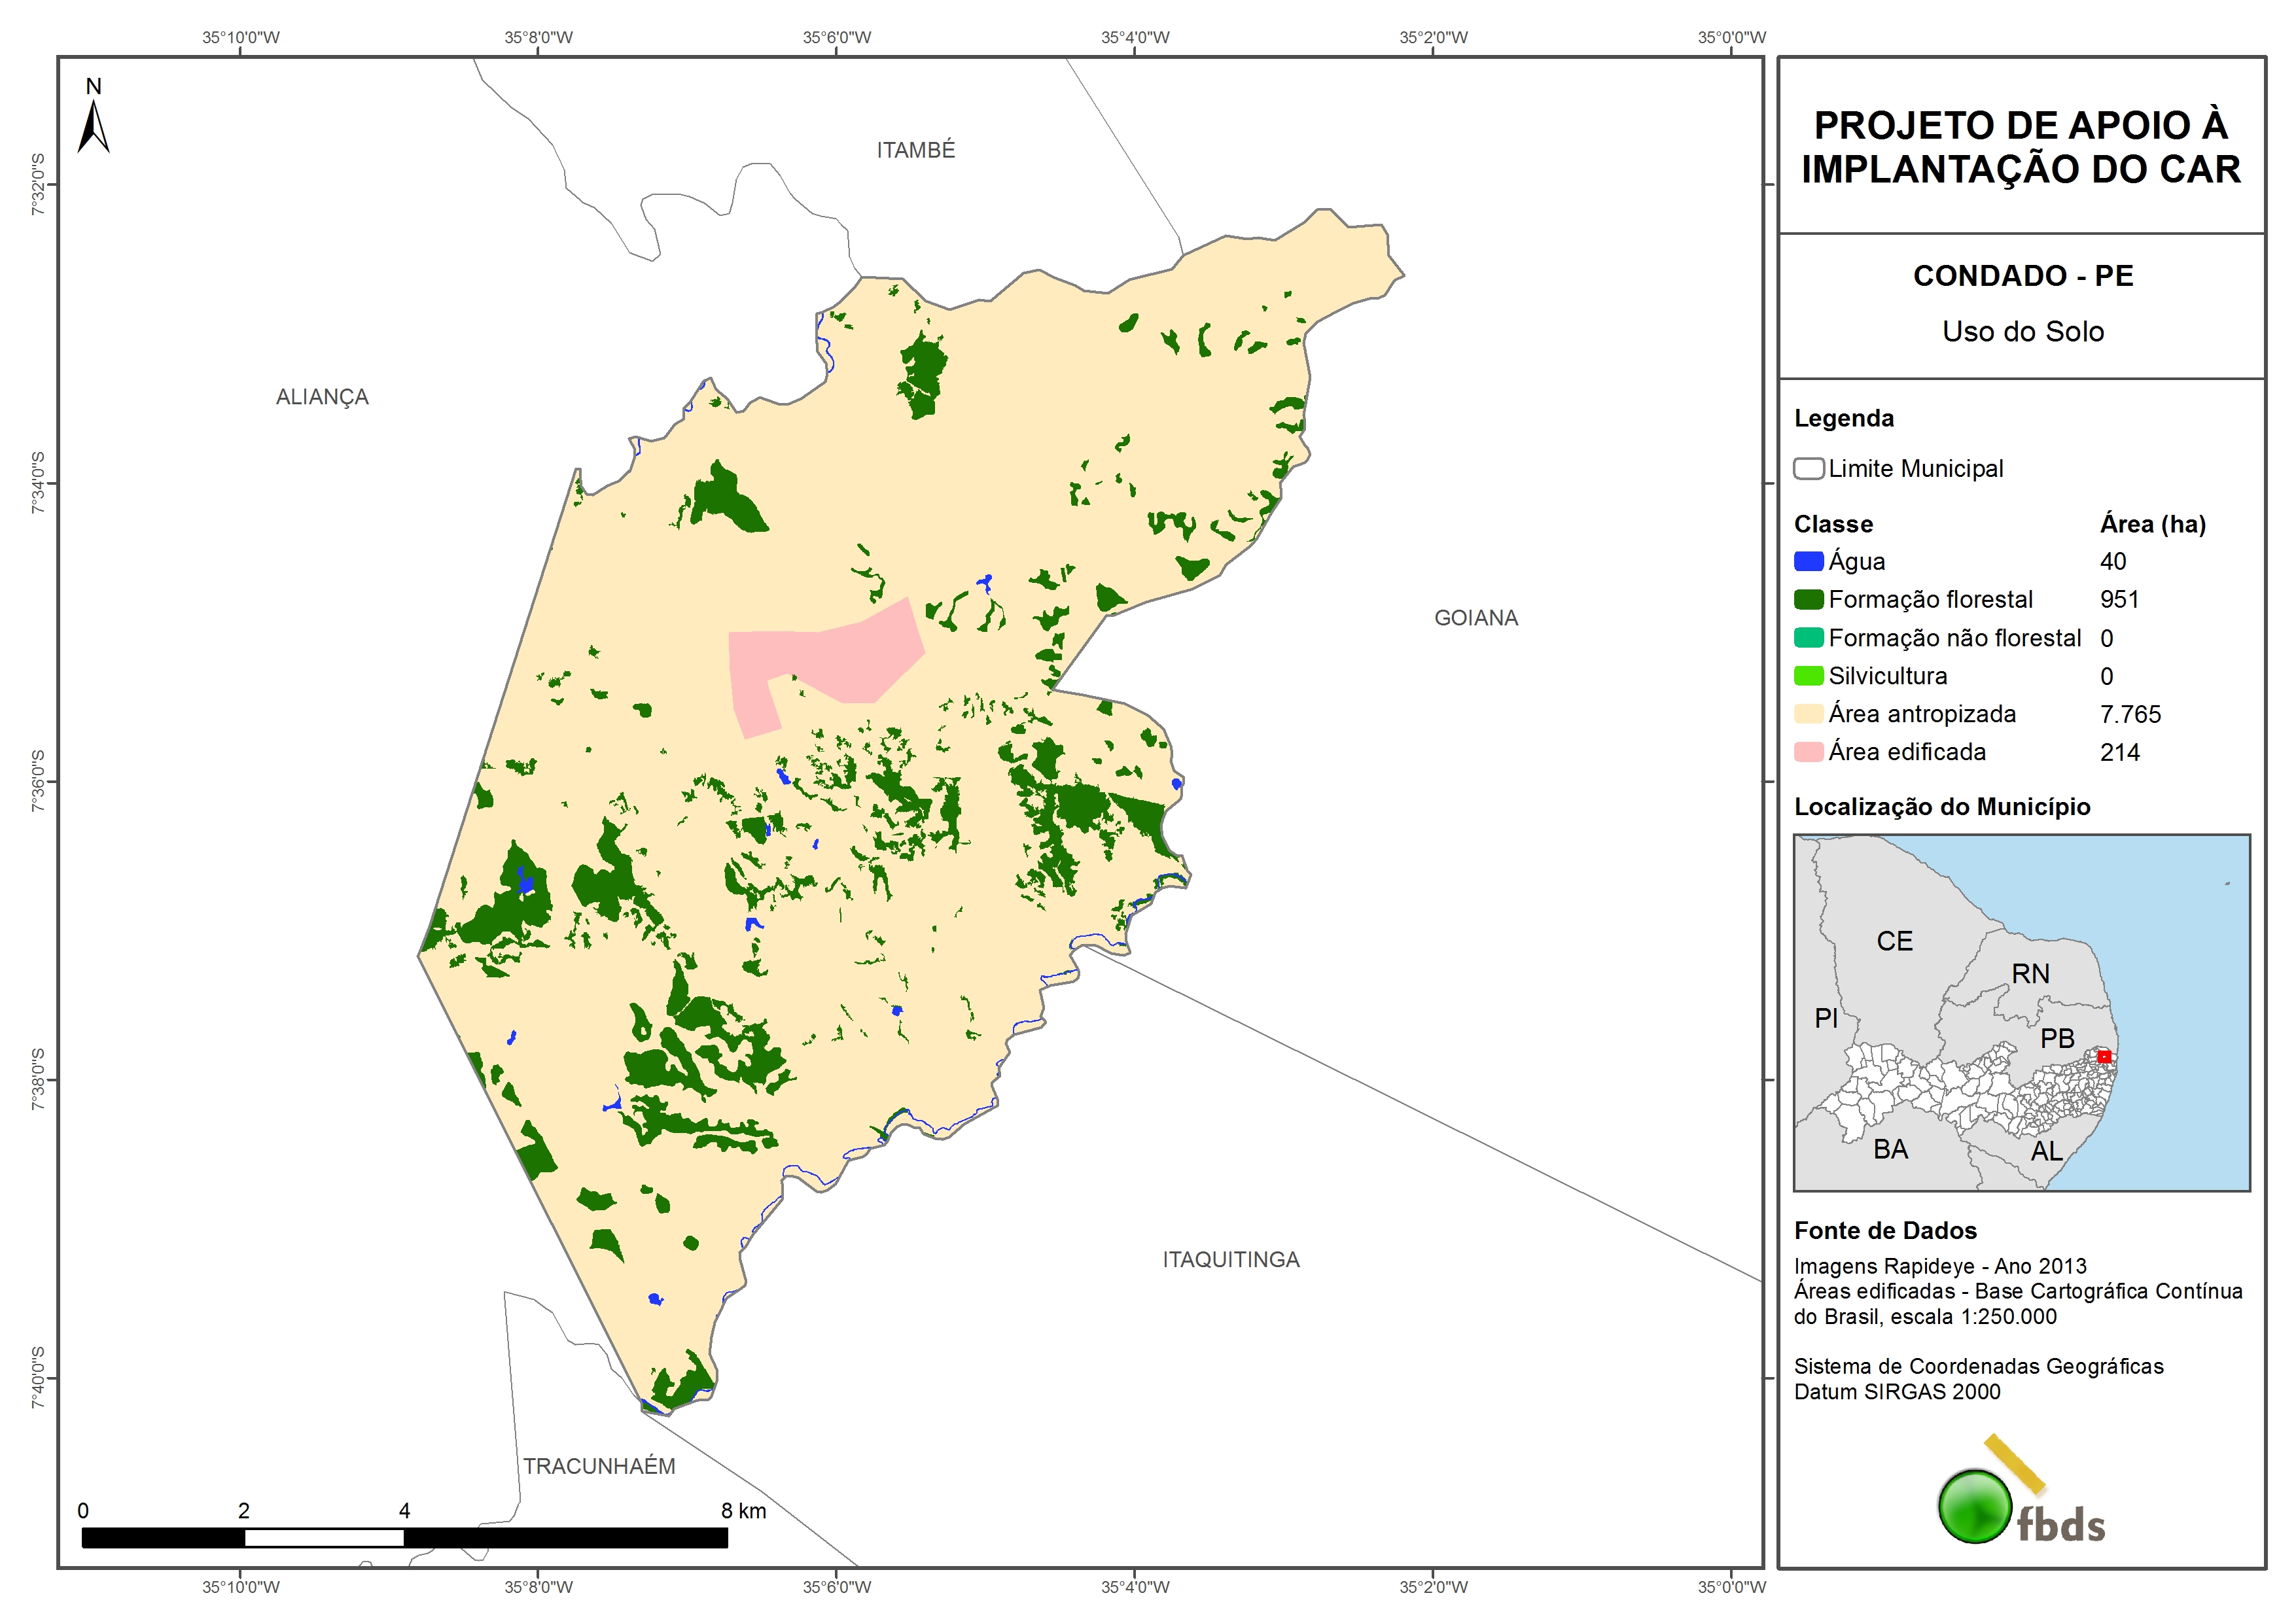2296x1623 pixels.
Task: Click the Formação florestal dark green swatch
Action: pyautogui.click(x=1808, y=599)
